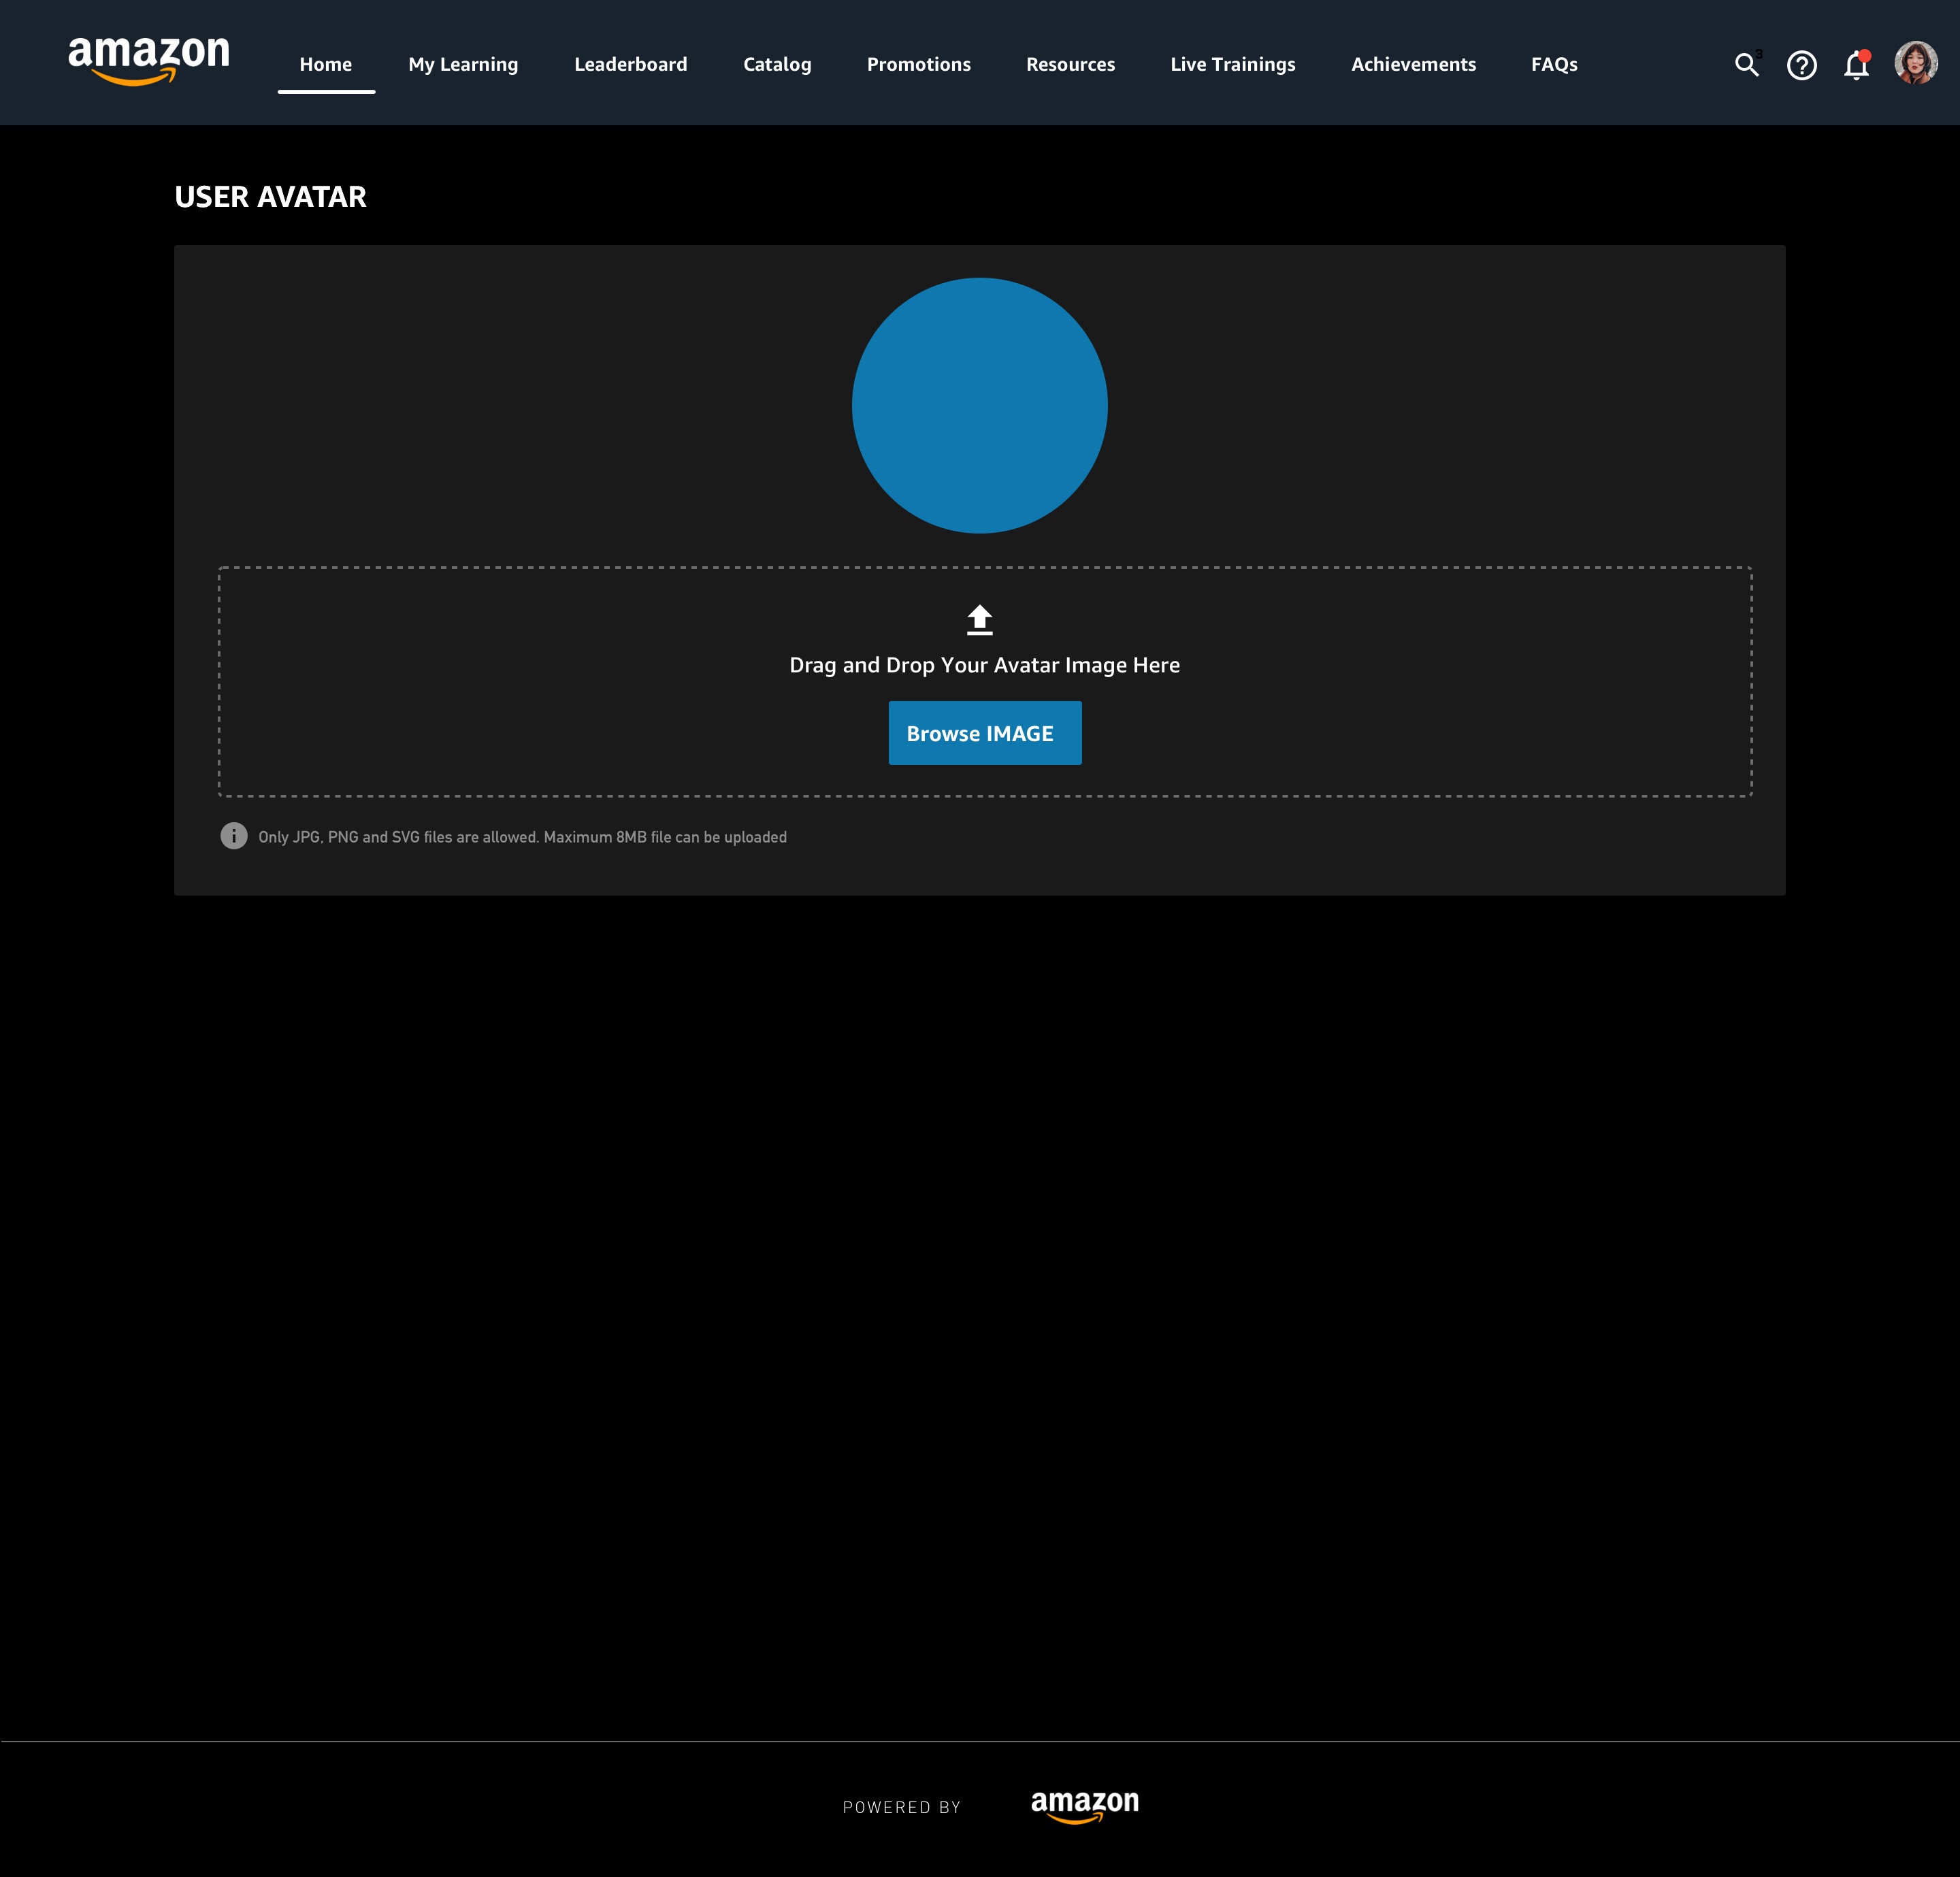The width and height of the screenshot is (1960, 1877).
Task: Open the user profile avatar menu
Action: (1916, 63)
